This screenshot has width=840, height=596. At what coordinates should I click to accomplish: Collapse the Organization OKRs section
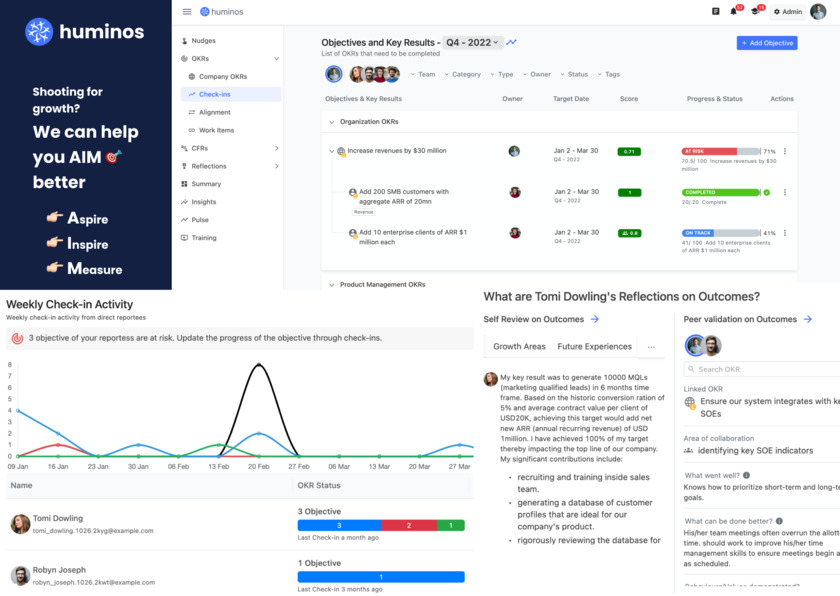tap(331, 122)
